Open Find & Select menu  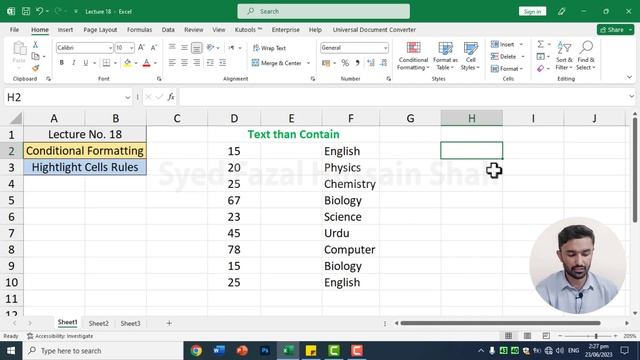point(586,56)
